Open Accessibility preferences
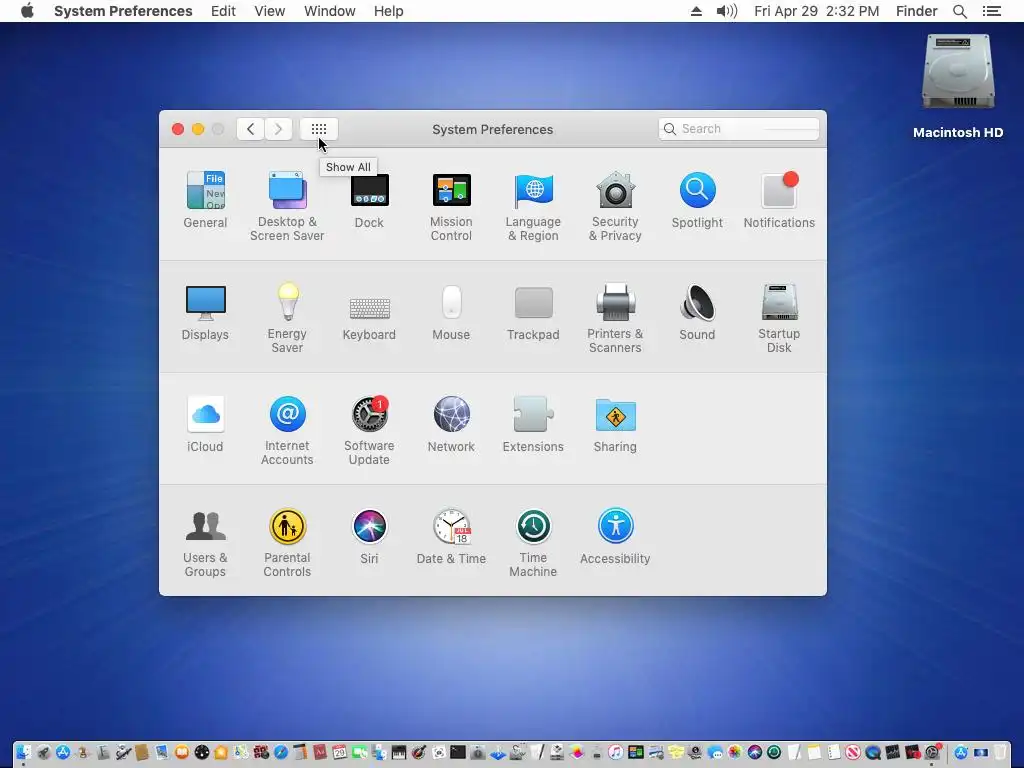 tap(615, 537)
